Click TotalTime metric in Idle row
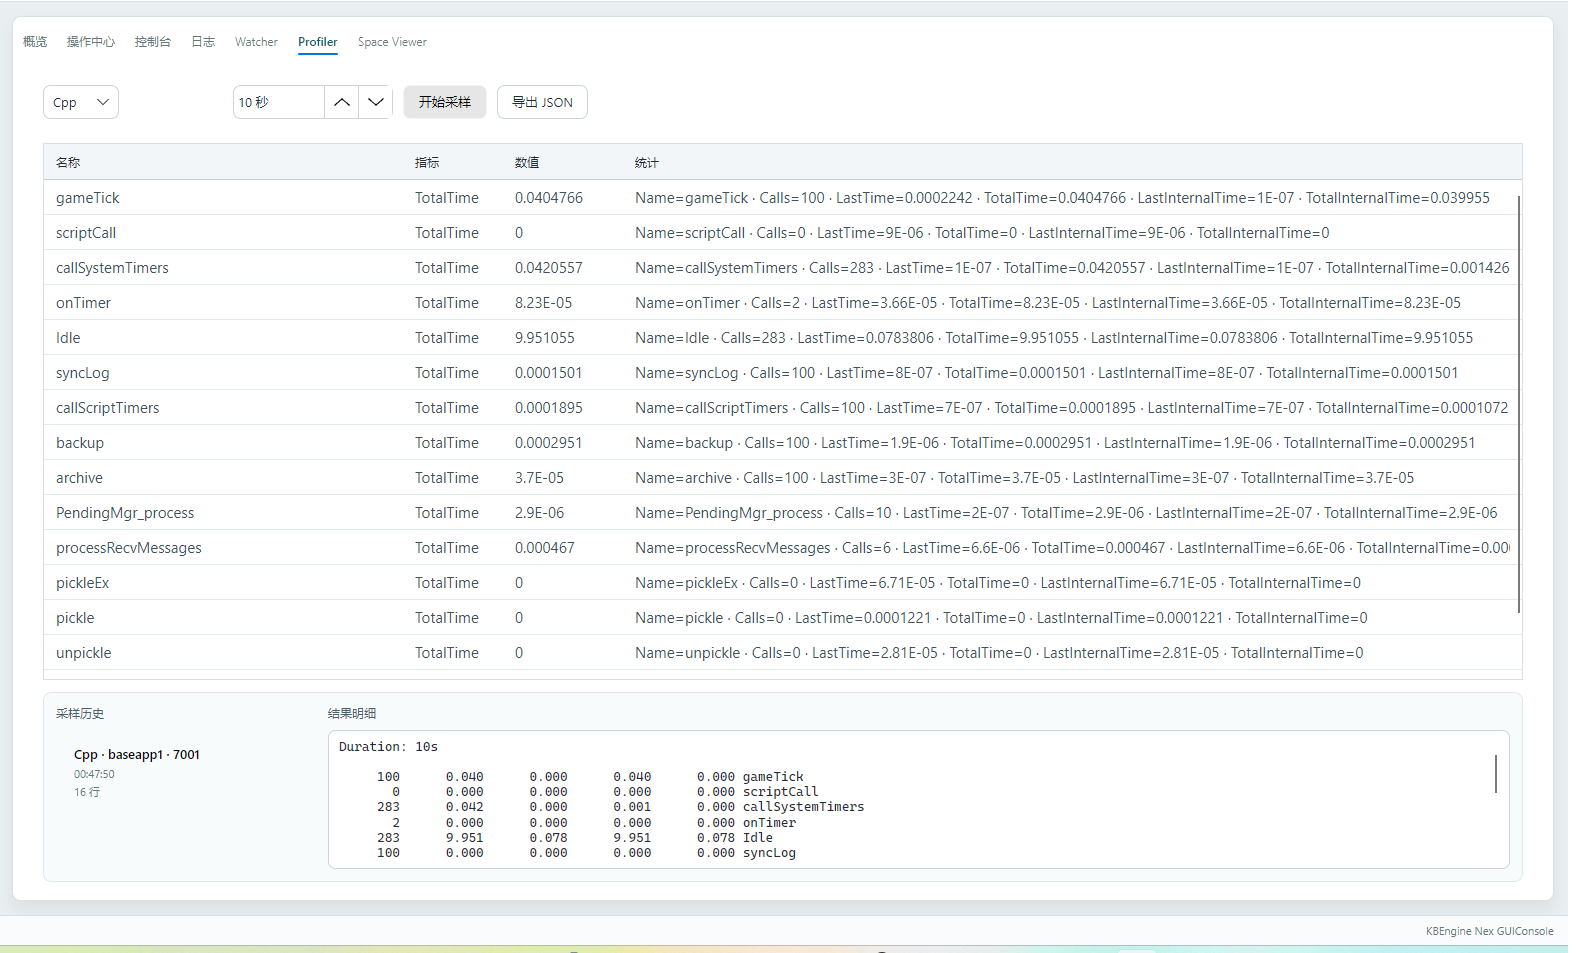Screen dimensions: 1576x953 447,338
